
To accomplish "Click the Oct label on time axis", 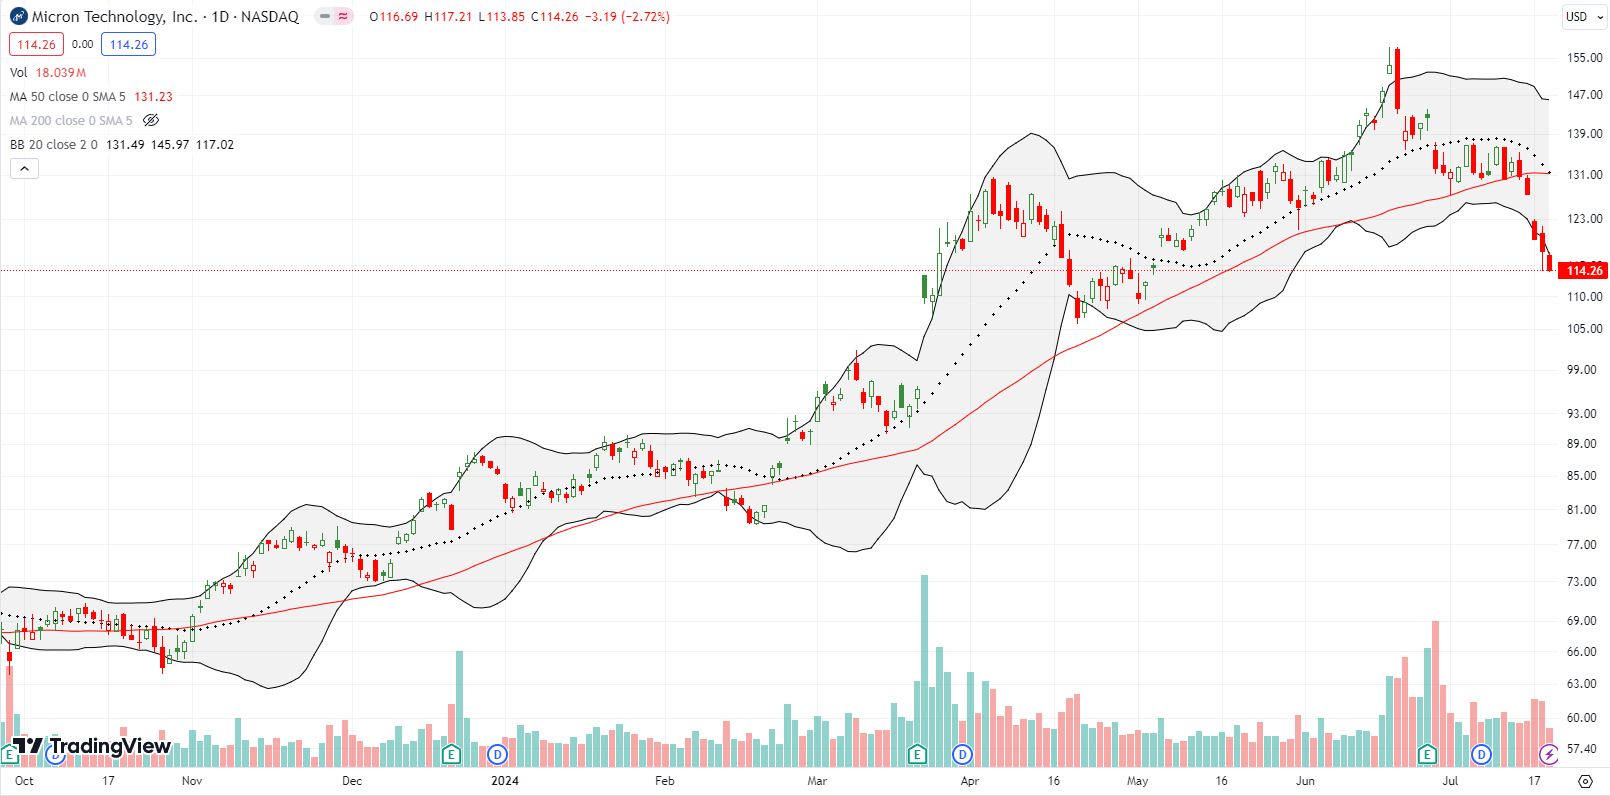I will pyautogui.click(x=24, y=781).
